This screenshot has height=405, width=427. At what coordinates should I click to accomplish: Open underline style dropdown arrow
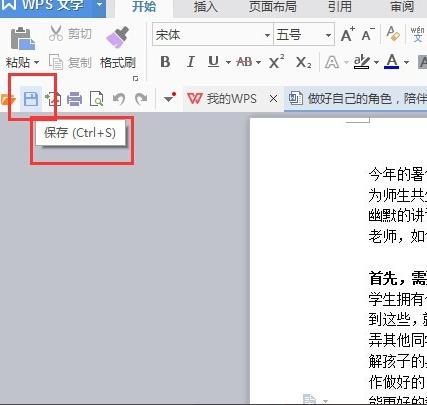[228, 62]
